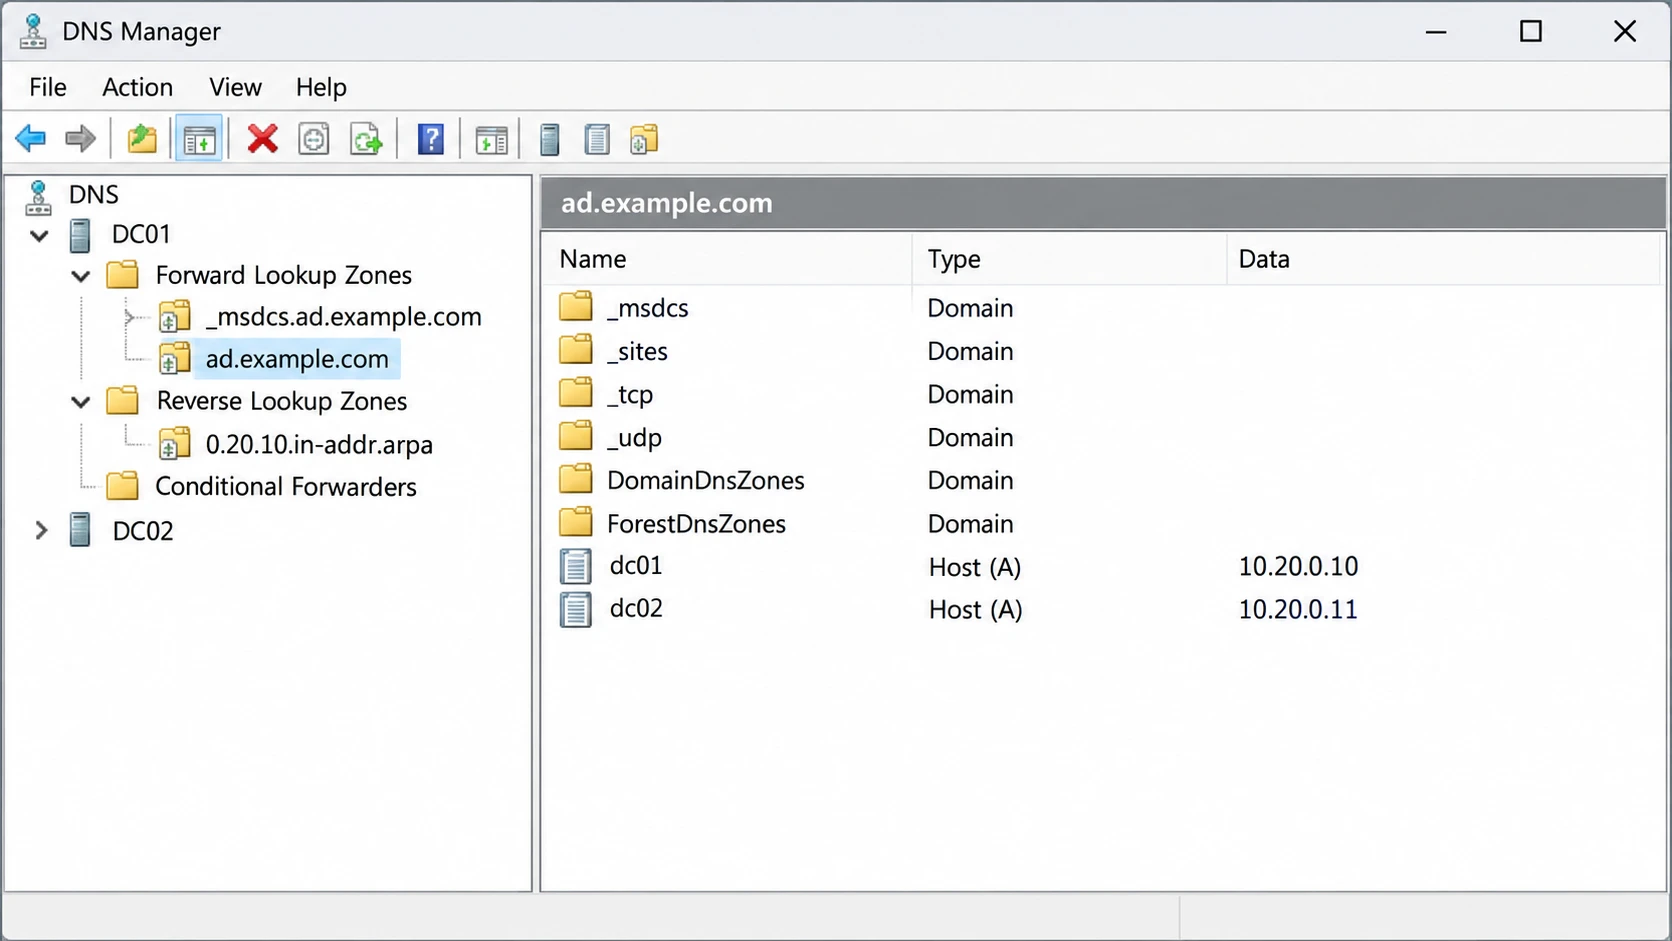The height and width of the screenshot is (941, 1672).
Task: Select the dc01 host record icon
Action: tap(575, 566)
